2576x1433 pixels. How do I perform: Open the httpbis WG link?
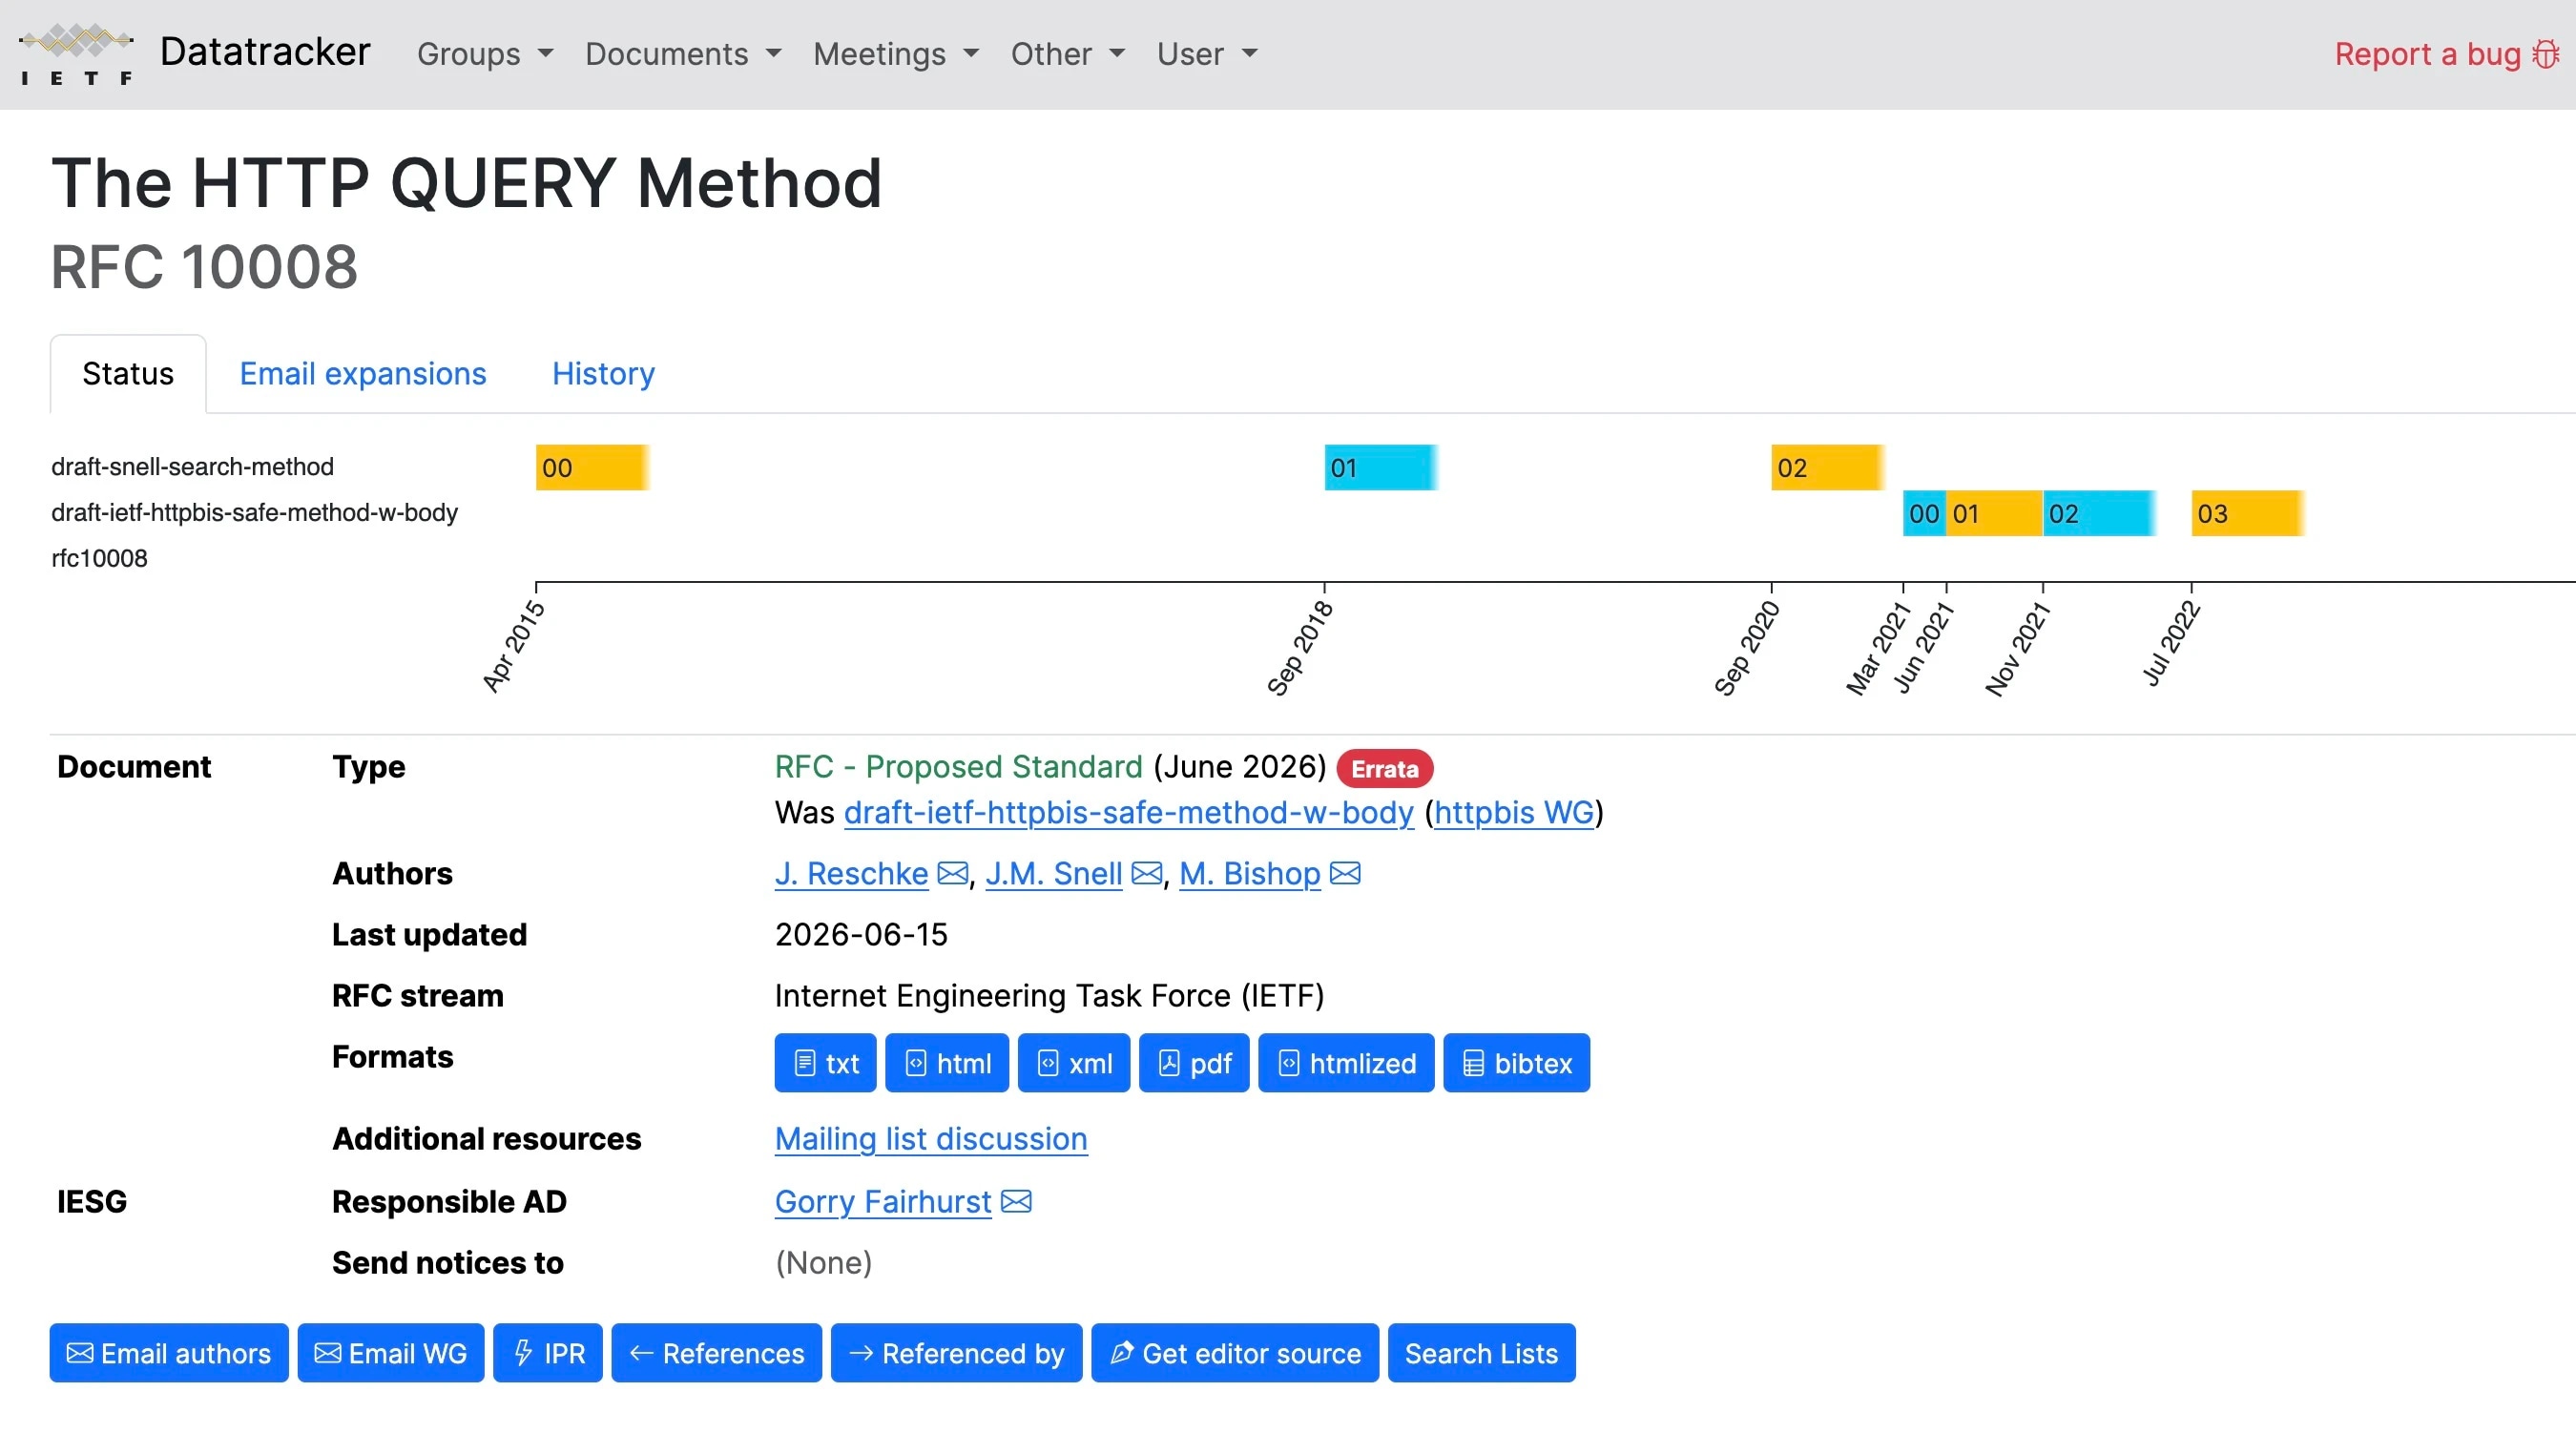coord(1514,813)
